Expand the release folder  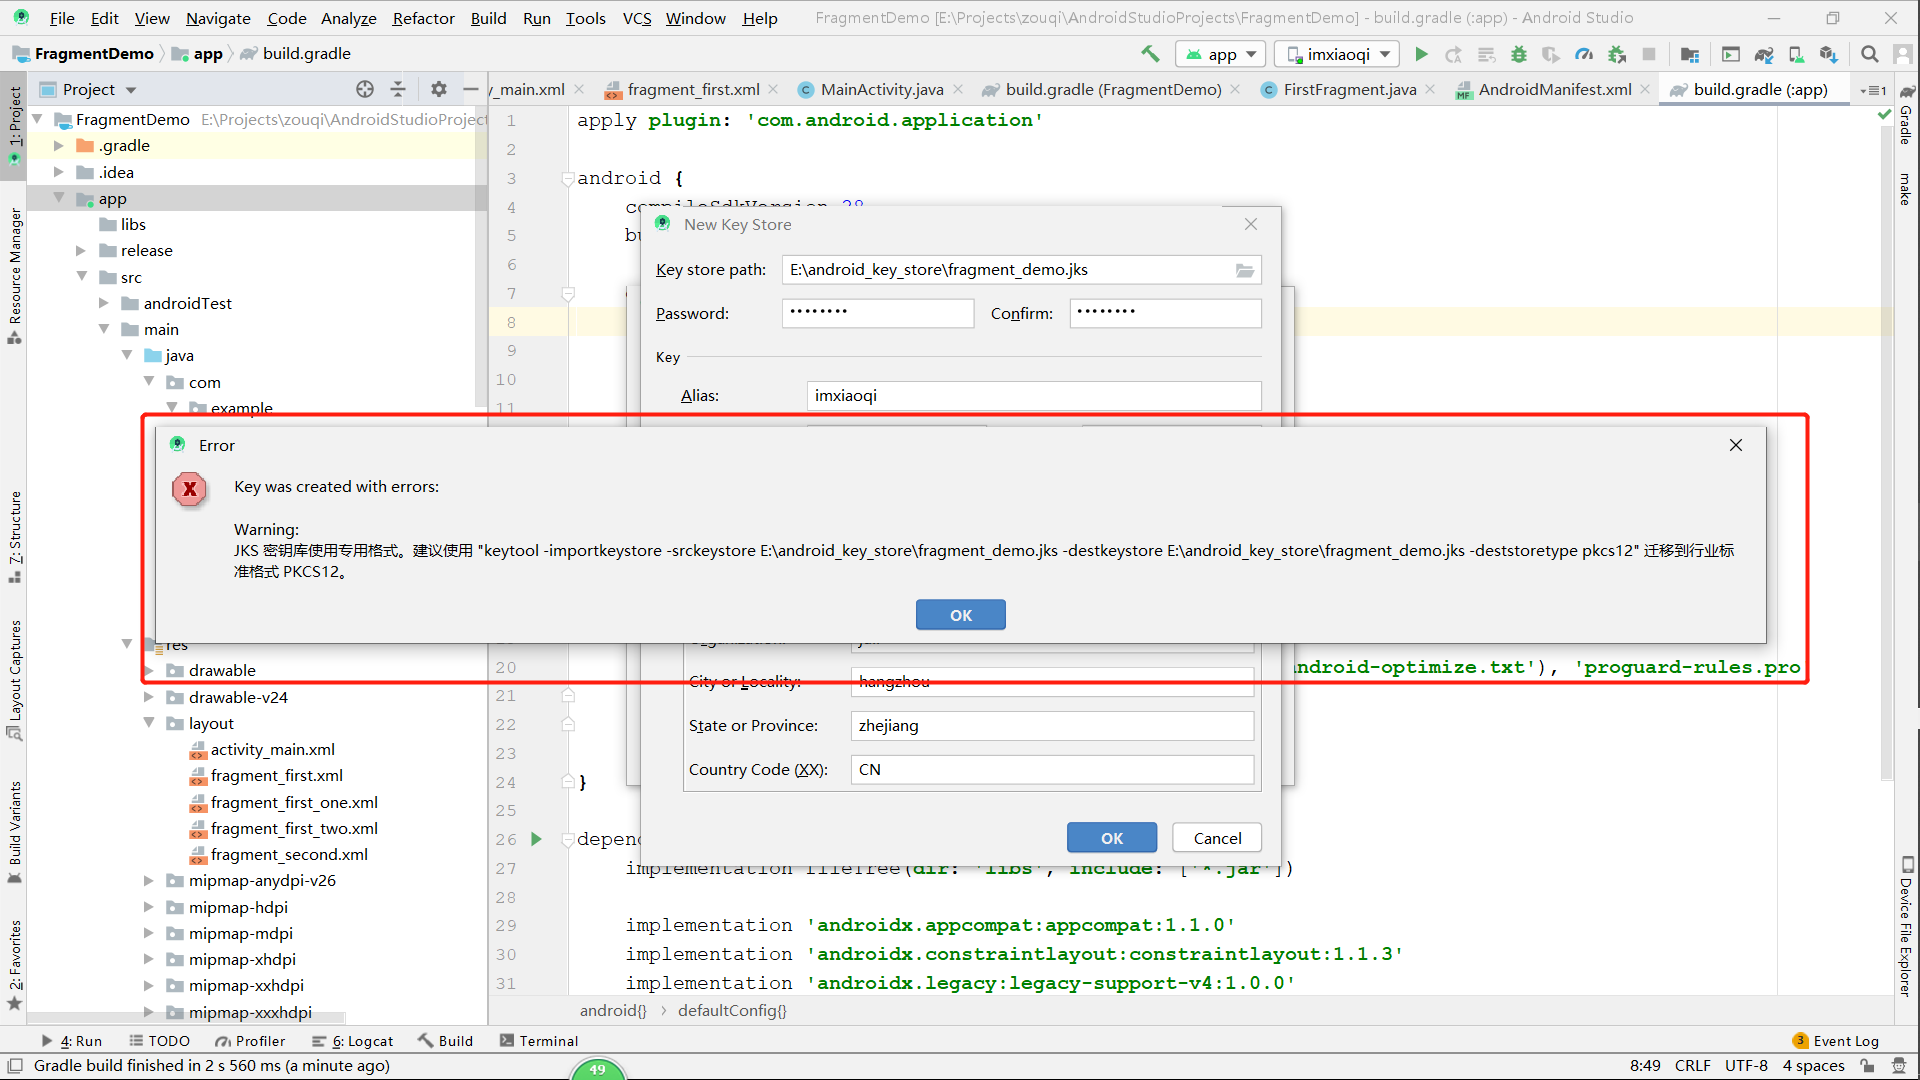tap(81, 251)
